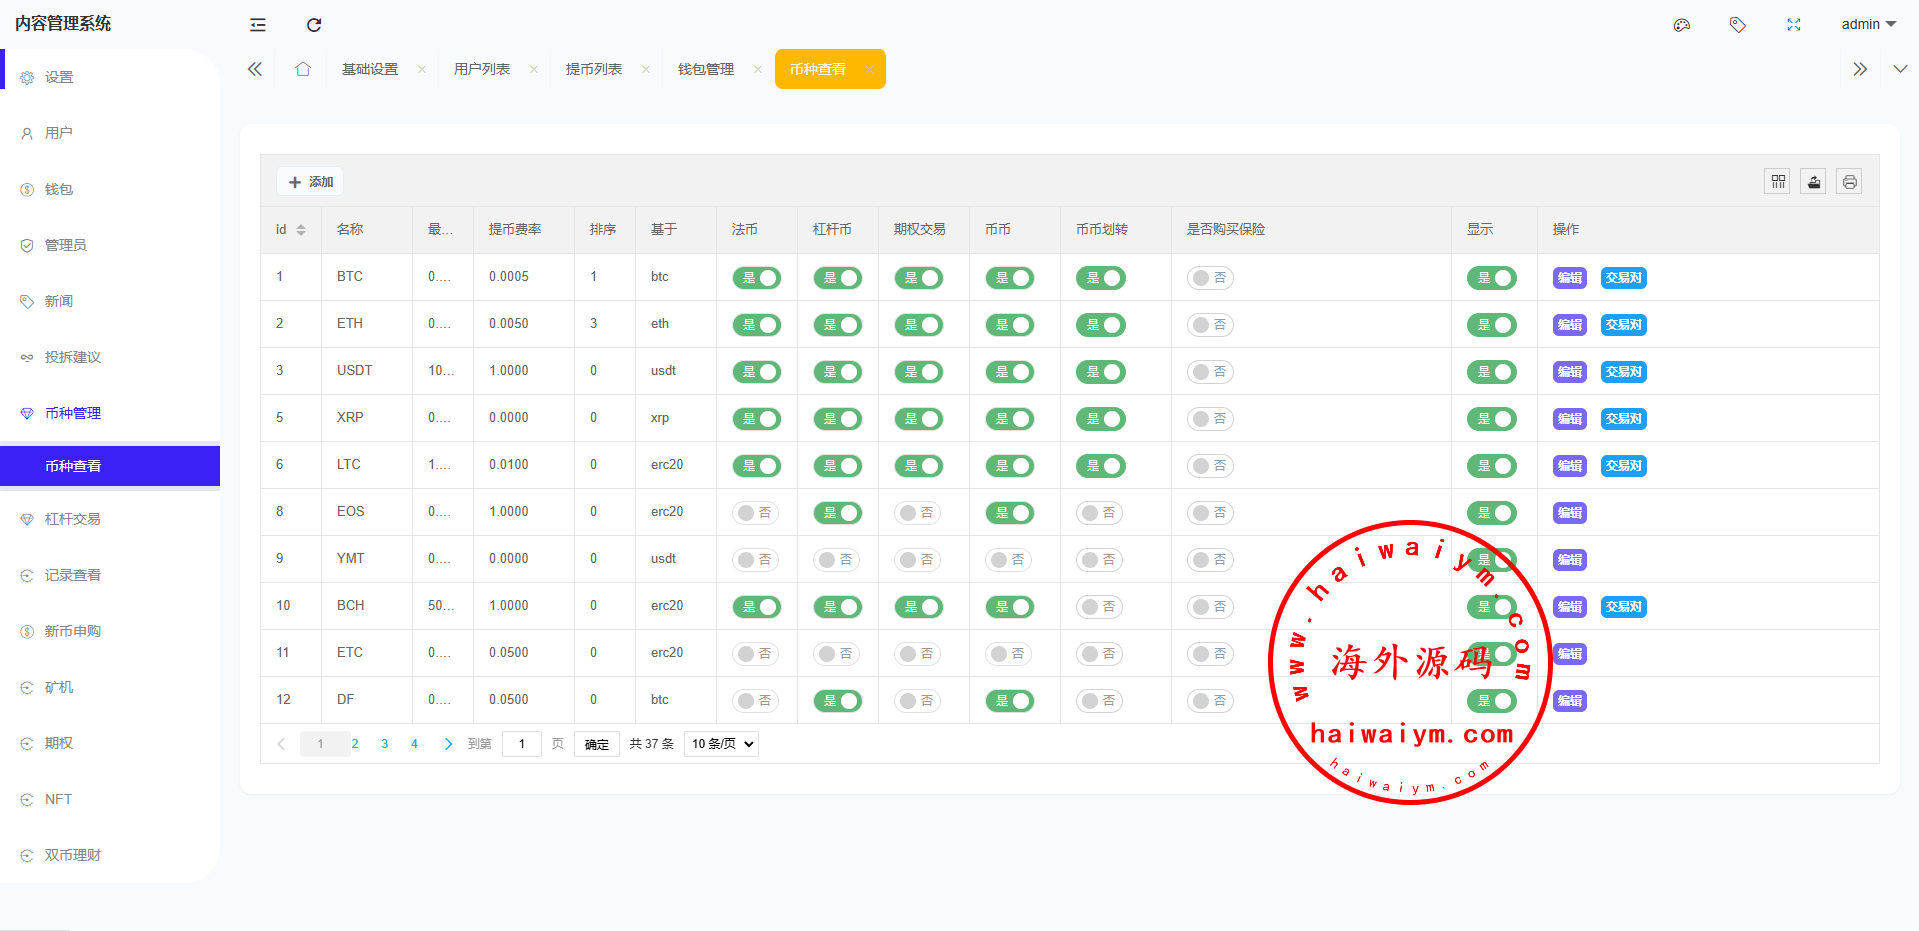1919x931 pixels.
Task: Click the tag note icon in header
Action: coord(1738,25)
